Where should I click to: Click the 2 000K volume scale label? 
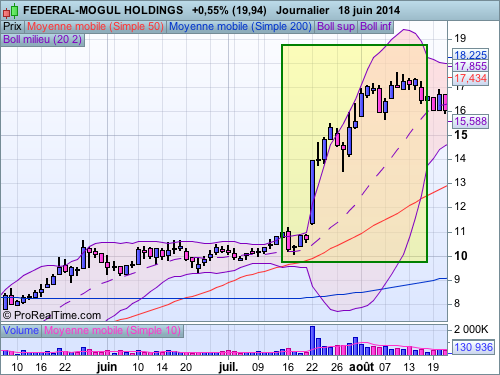(x=471, y=330)
